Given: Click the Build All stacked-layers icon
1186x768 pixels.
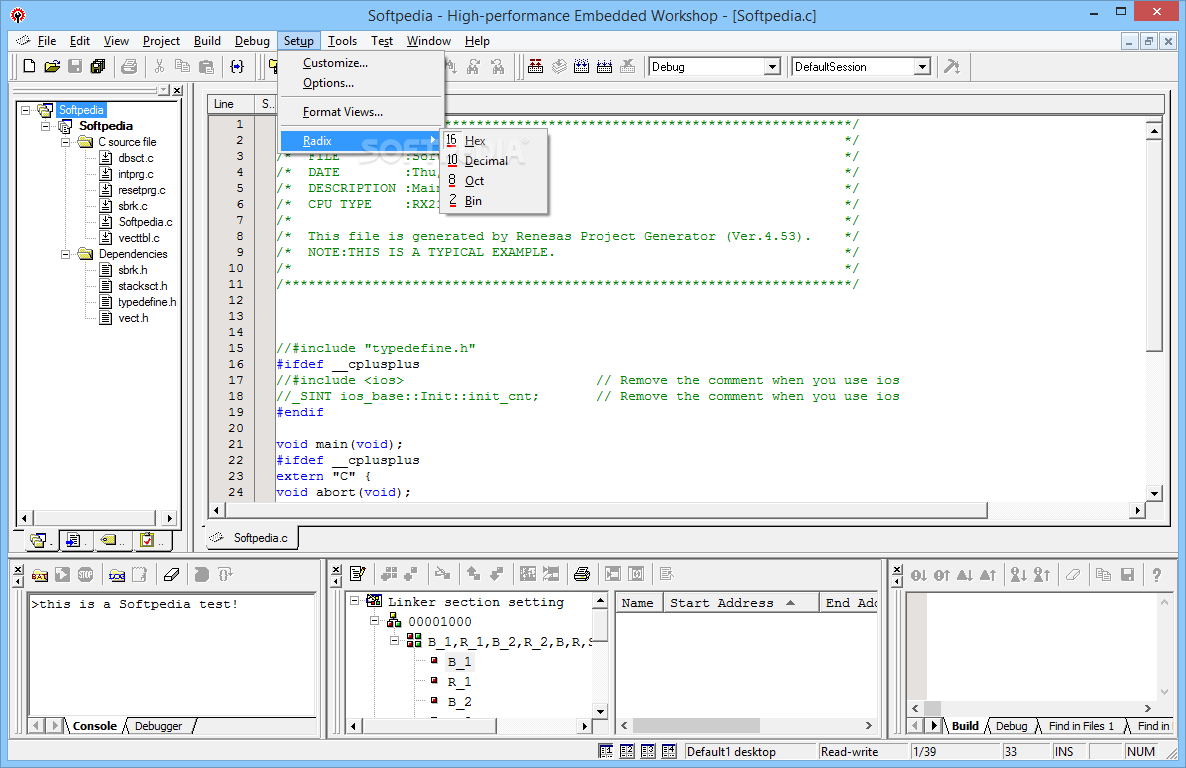Looking at the screenshot, I should click(559, 67).
